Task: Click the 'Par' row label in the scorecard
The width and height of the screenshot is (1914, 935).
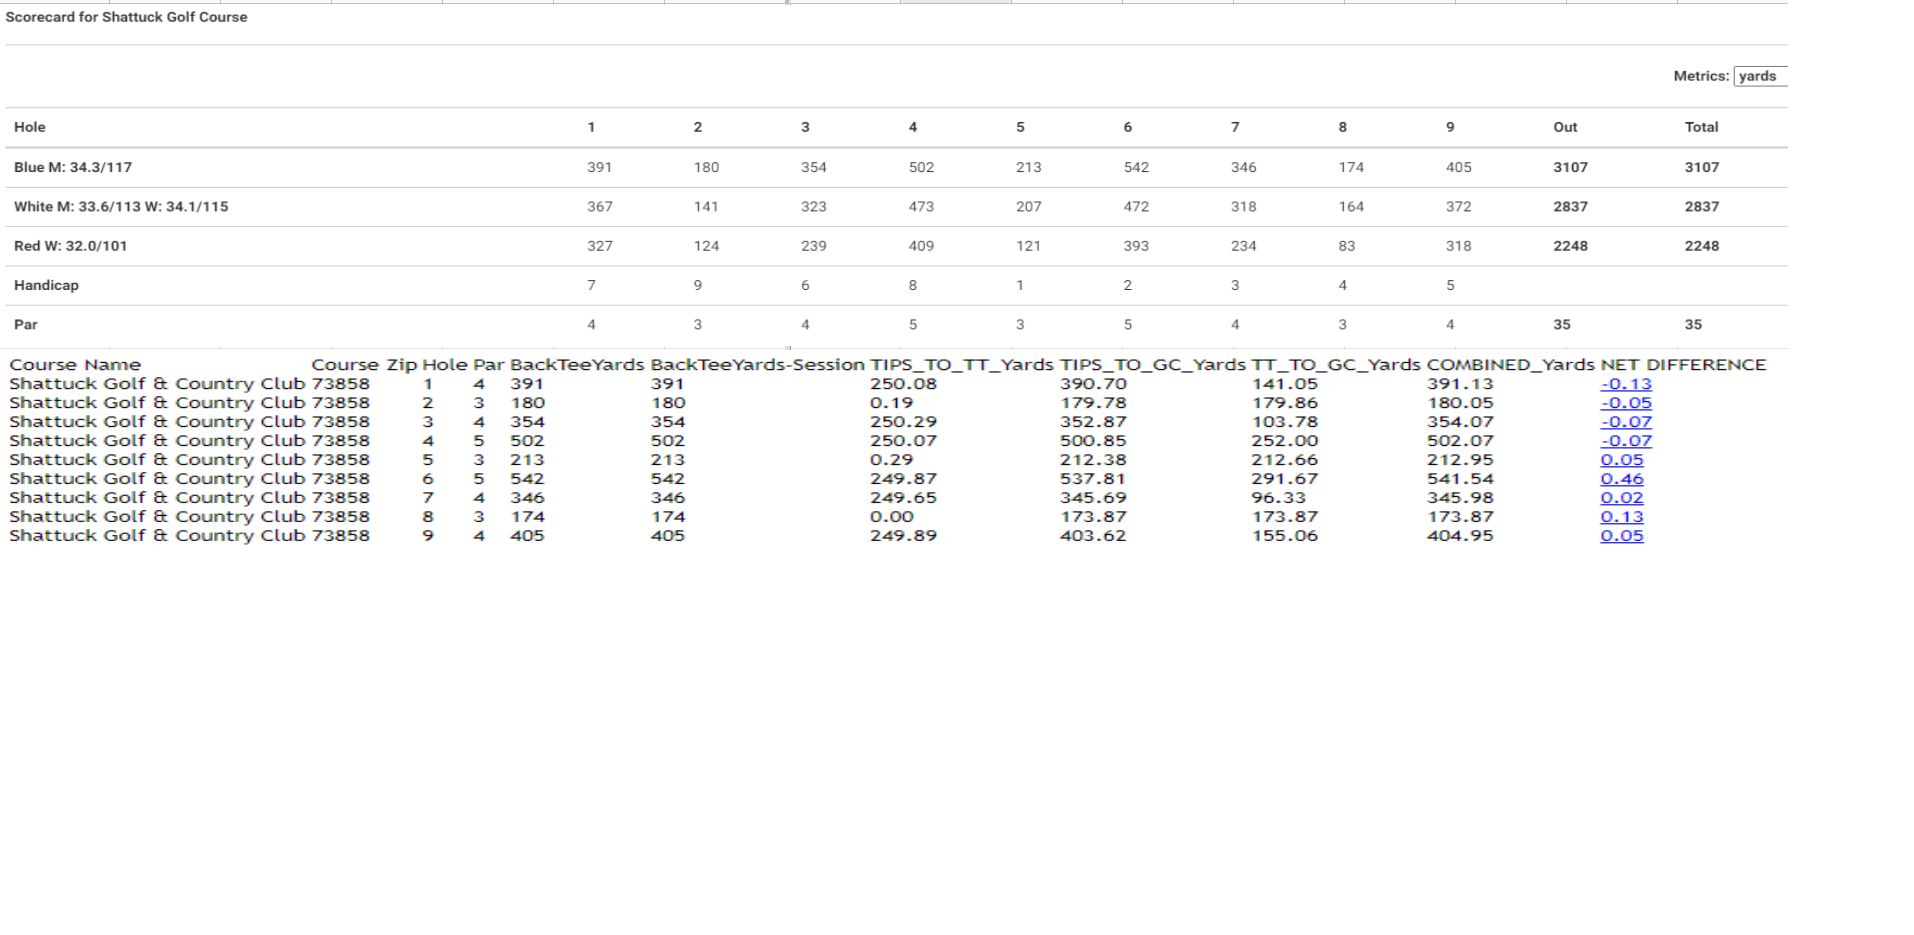Action: (26, 325)
